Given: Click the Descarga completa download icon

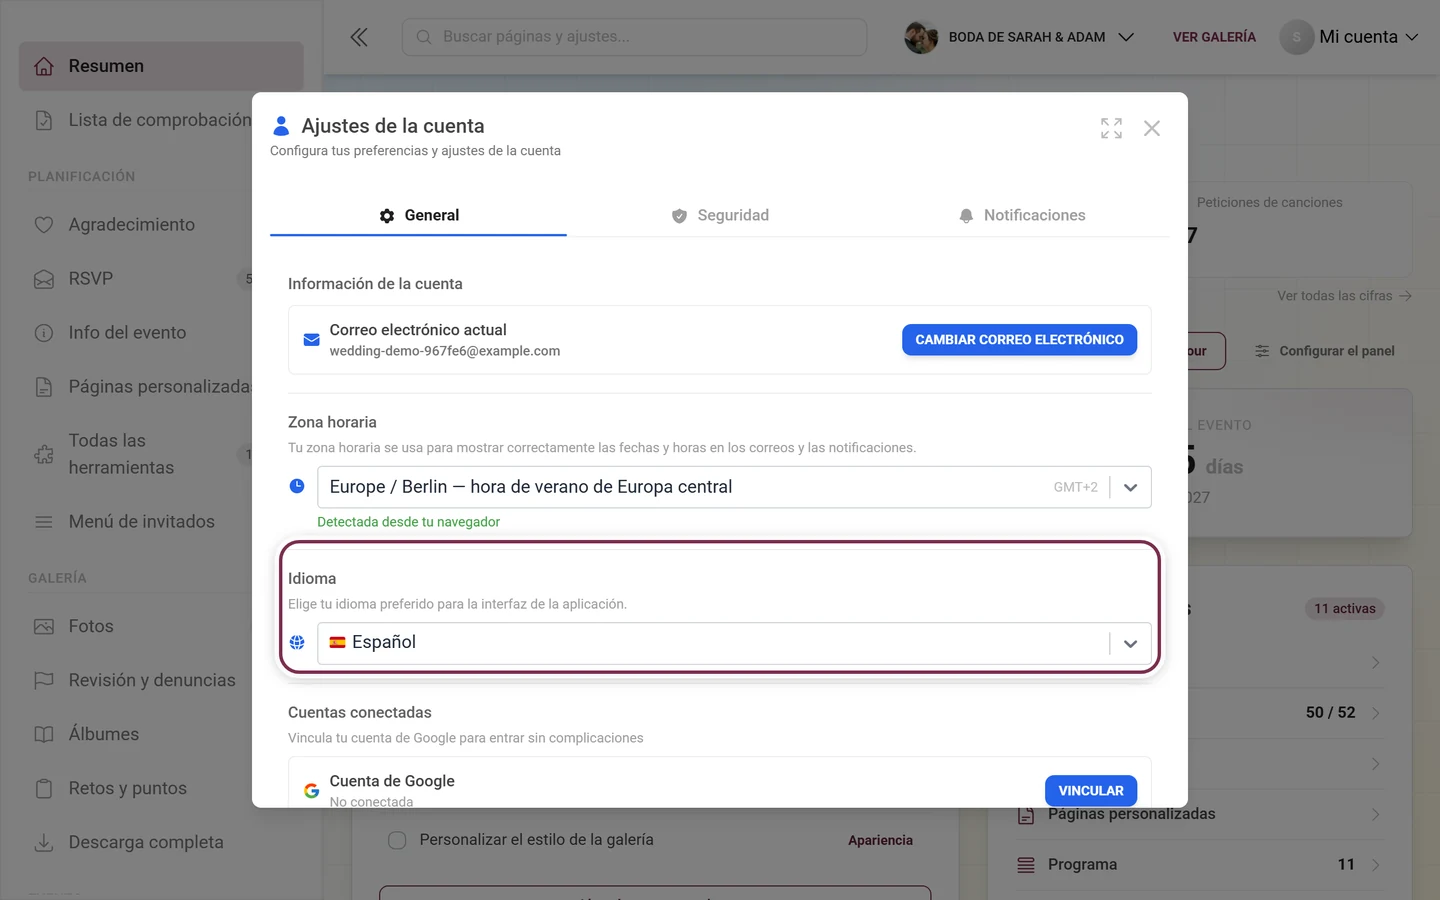Looking at the screenshot, I should [x=44, y=842].
